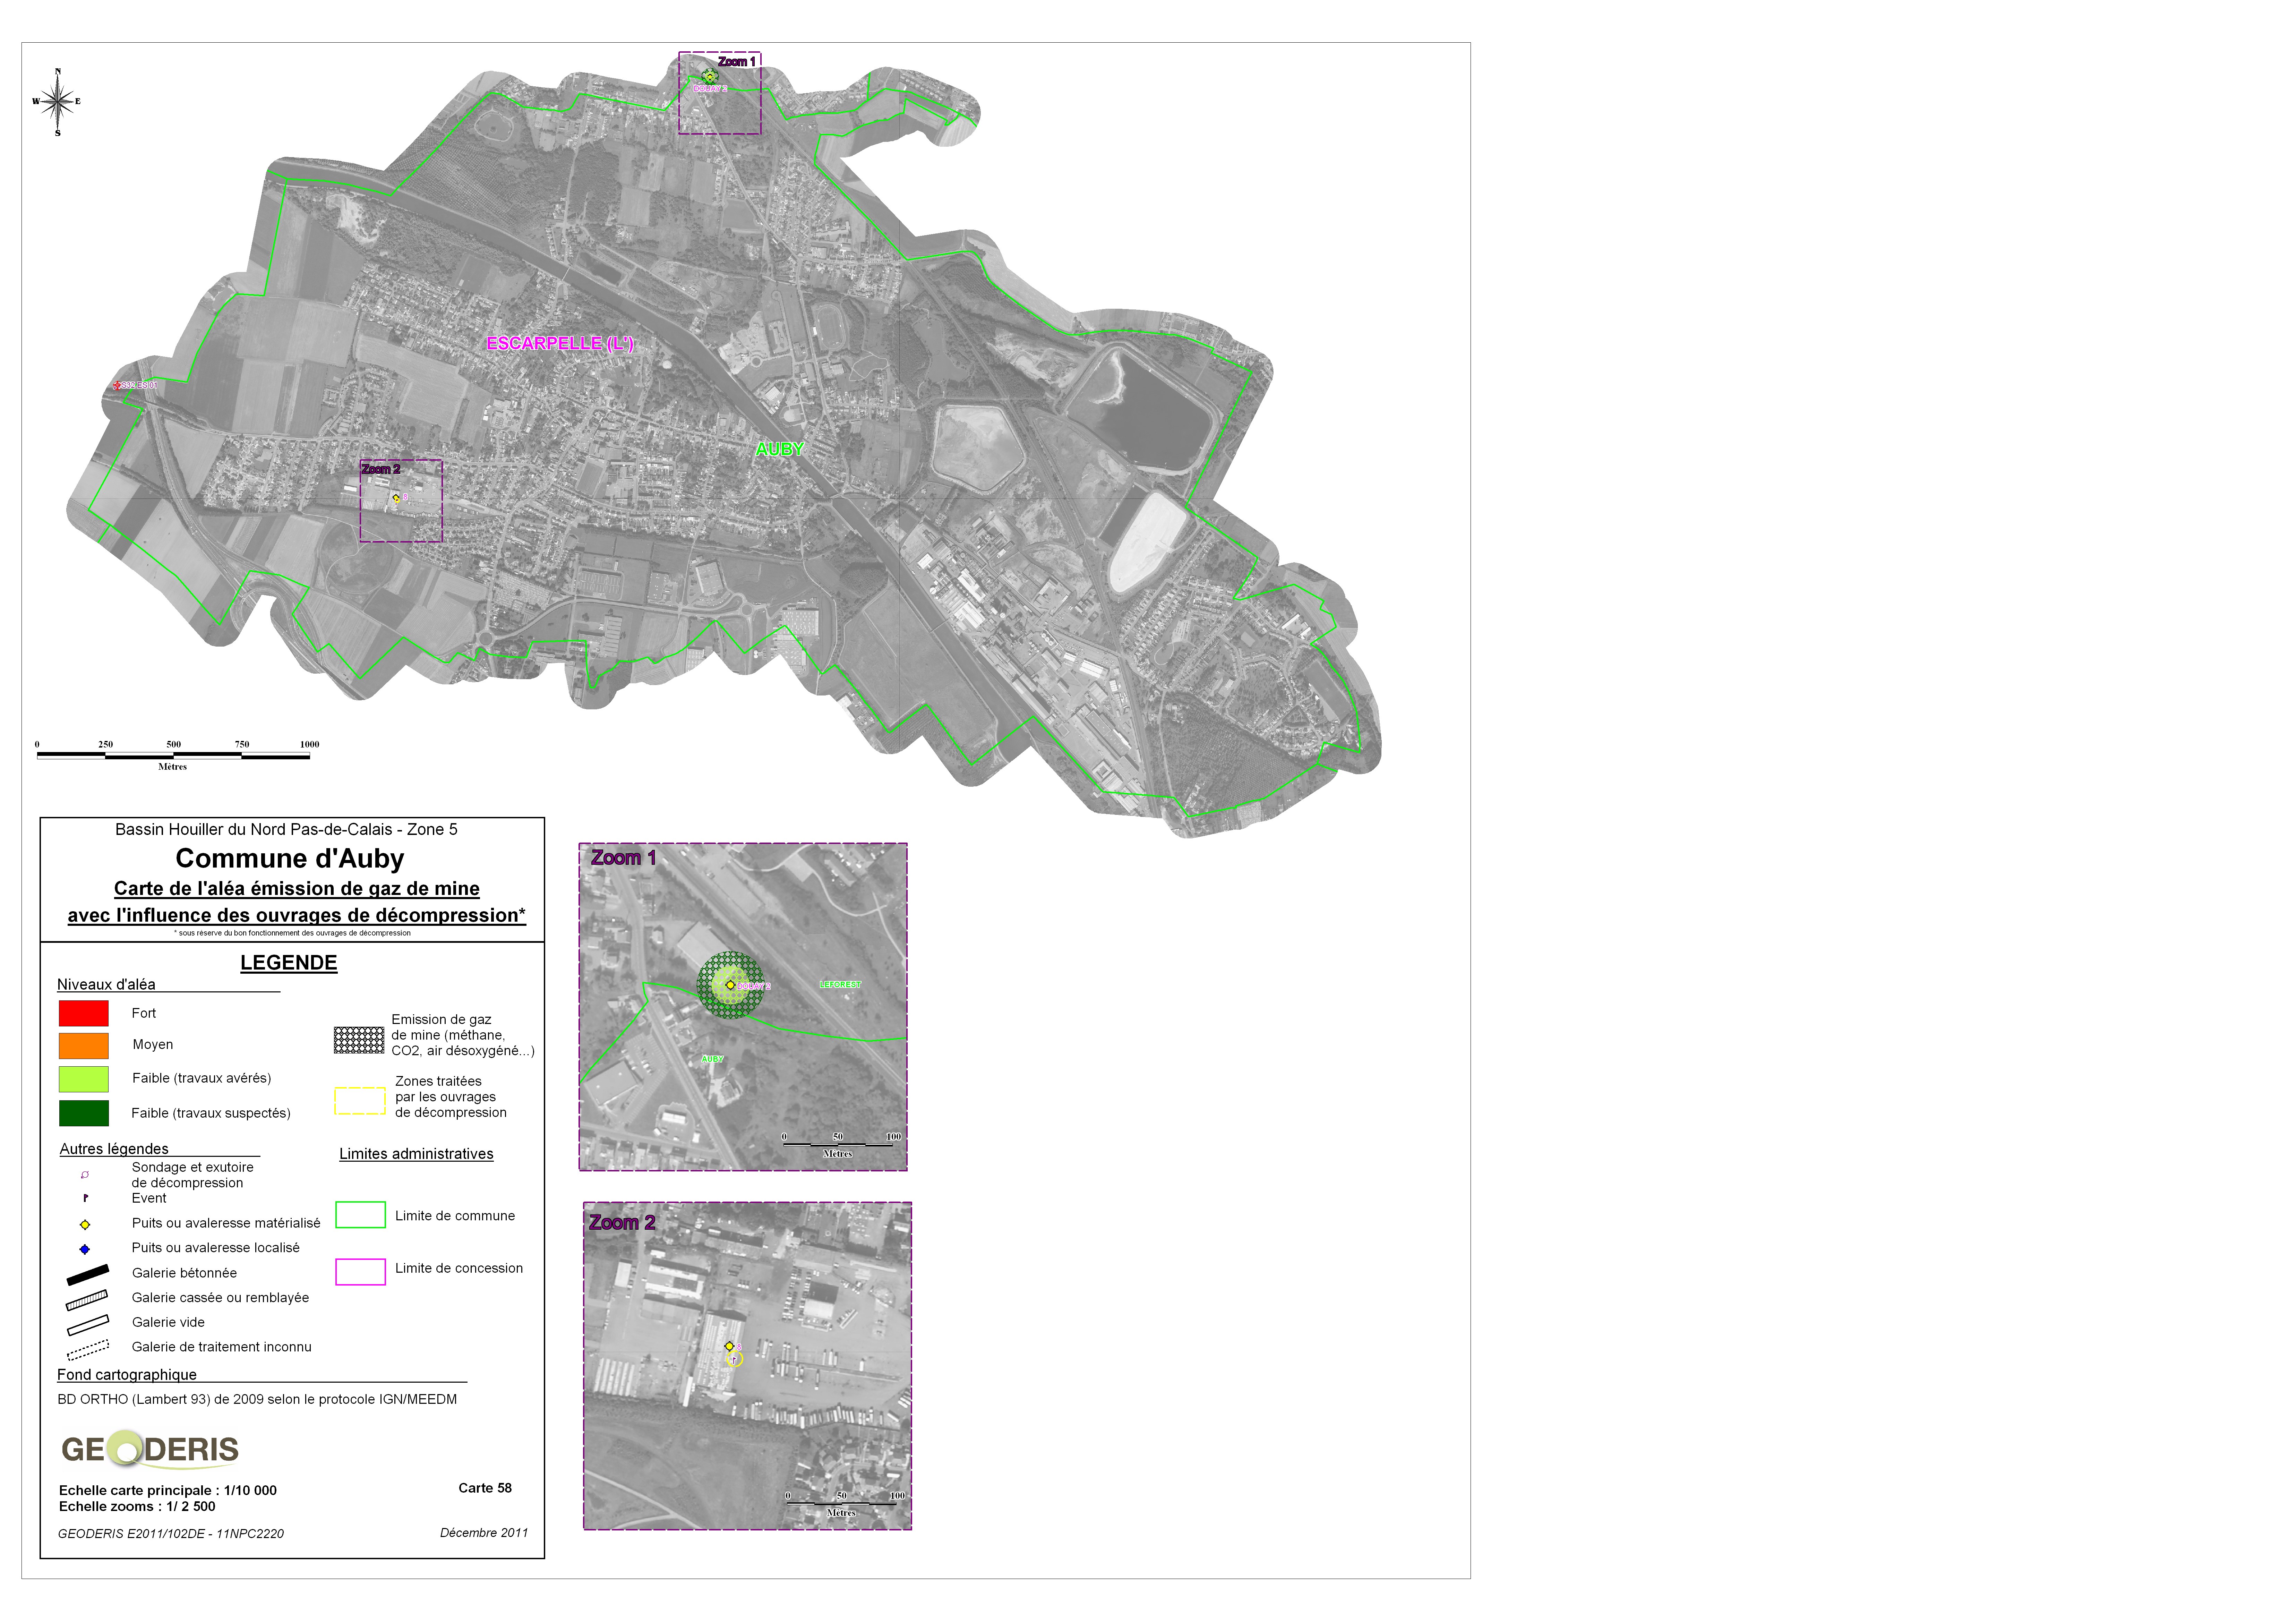Click the green Limite de commune legend box
Viewport: 2296px width, 1622px height.
point(360,1215)
